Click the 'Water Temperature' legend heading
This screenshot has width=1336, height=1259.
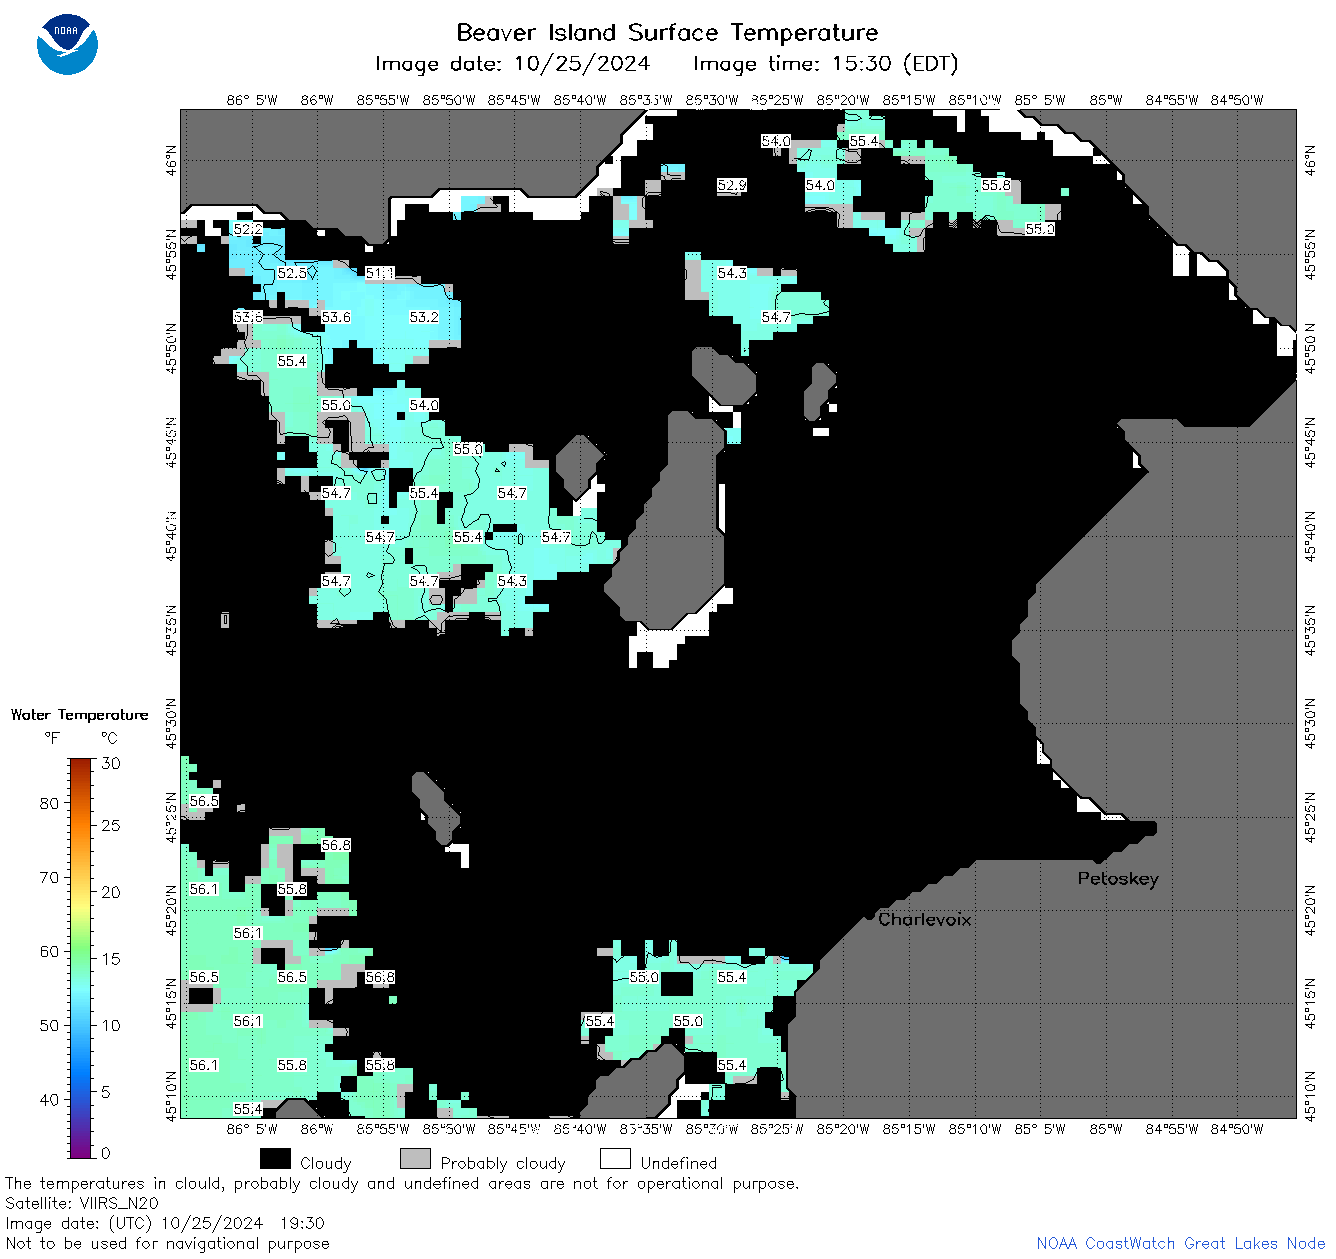pyautogui.click(x=79, y=715)
